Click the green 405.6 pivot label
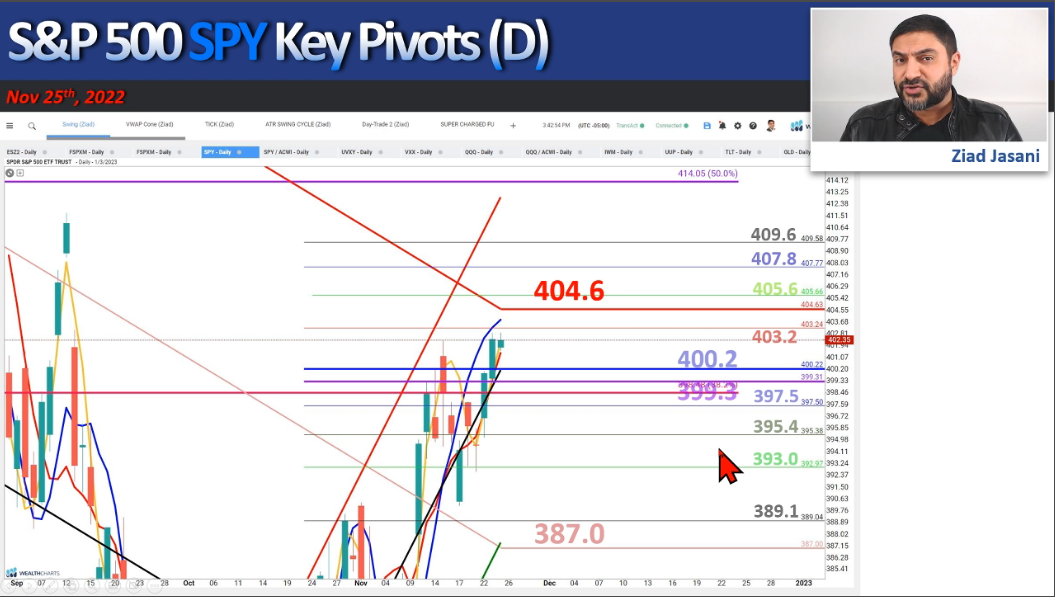 point(775,289)
